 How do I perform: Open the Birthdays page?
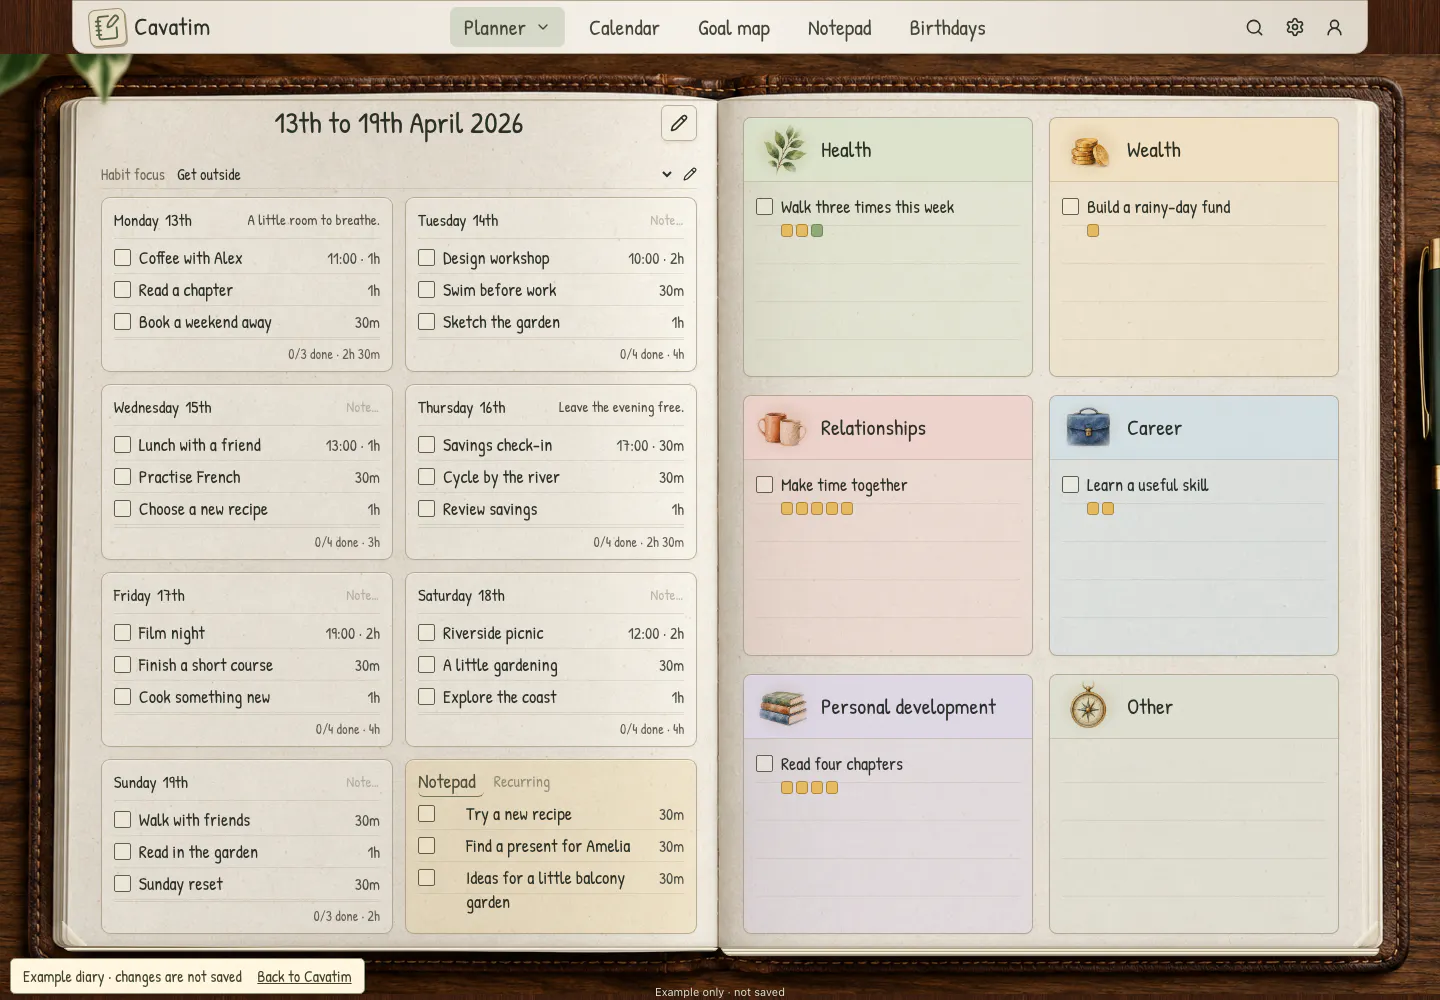pos(947,28)
